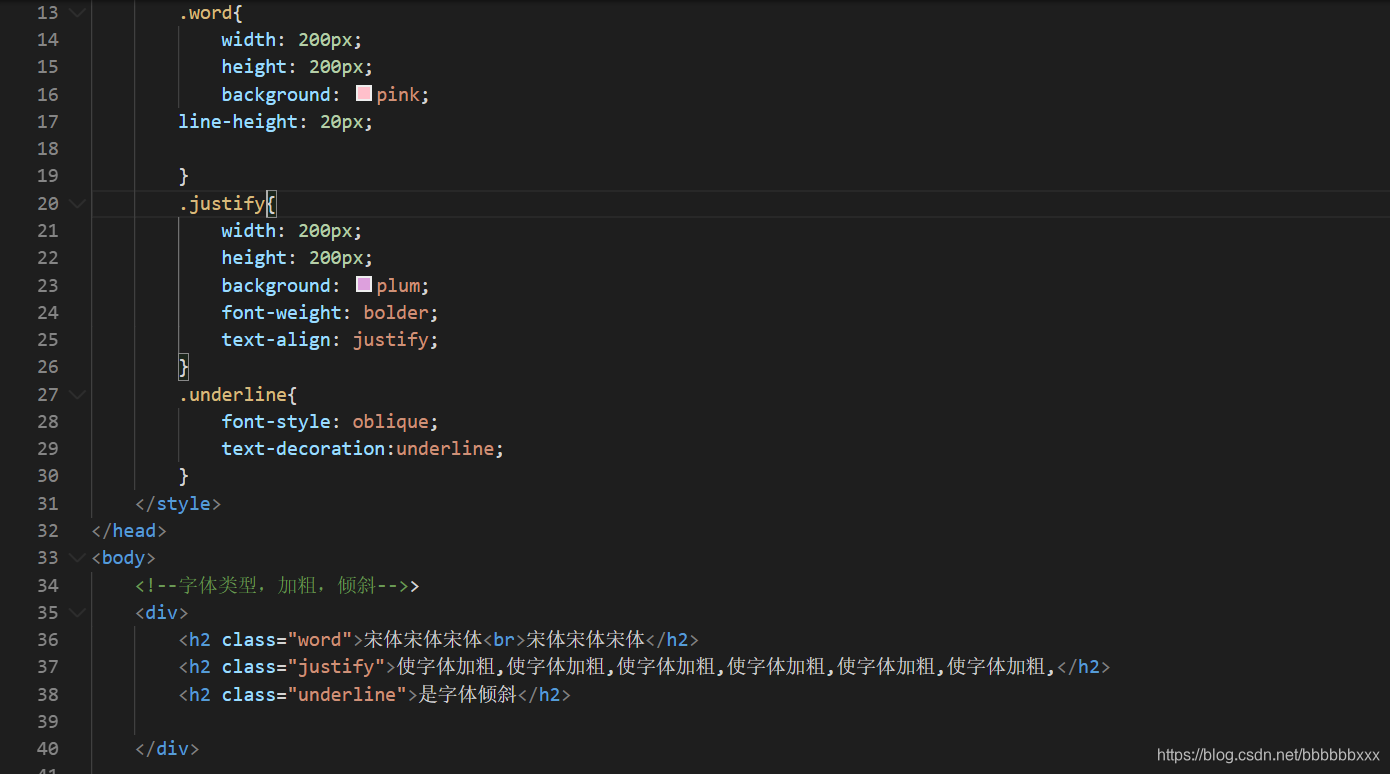Click the .word selector text
Viewport: 1390px width, 774px height.
(206, 13)
